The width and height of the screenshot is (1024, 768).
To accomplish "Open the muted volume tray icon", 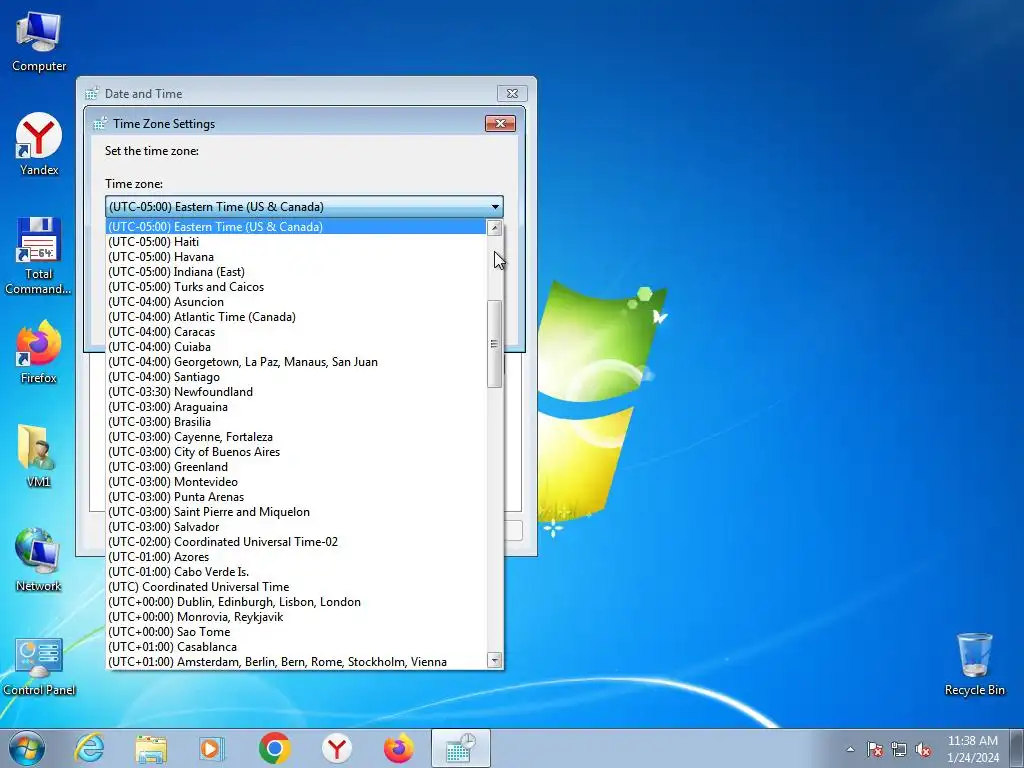I will pos(923,749).
